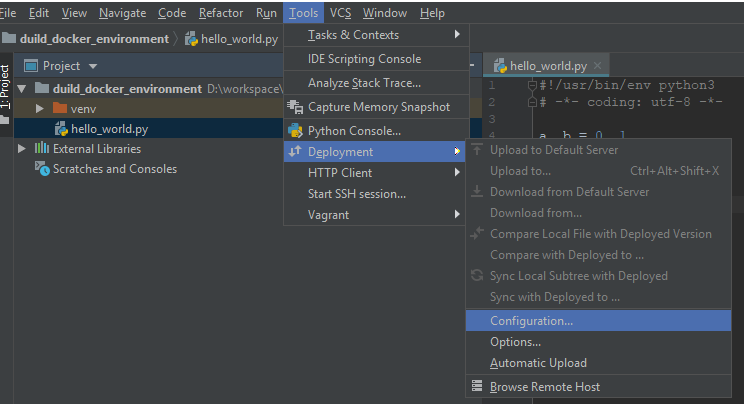This screenshot has height=404, width=744.
Task: Open the Project view dropdown
Action: (x=93, y=66)
